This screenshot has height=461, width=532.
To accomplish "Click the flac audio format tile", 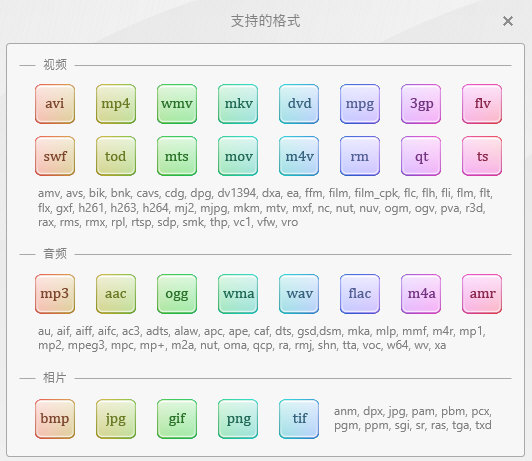I will coord(360,294).
